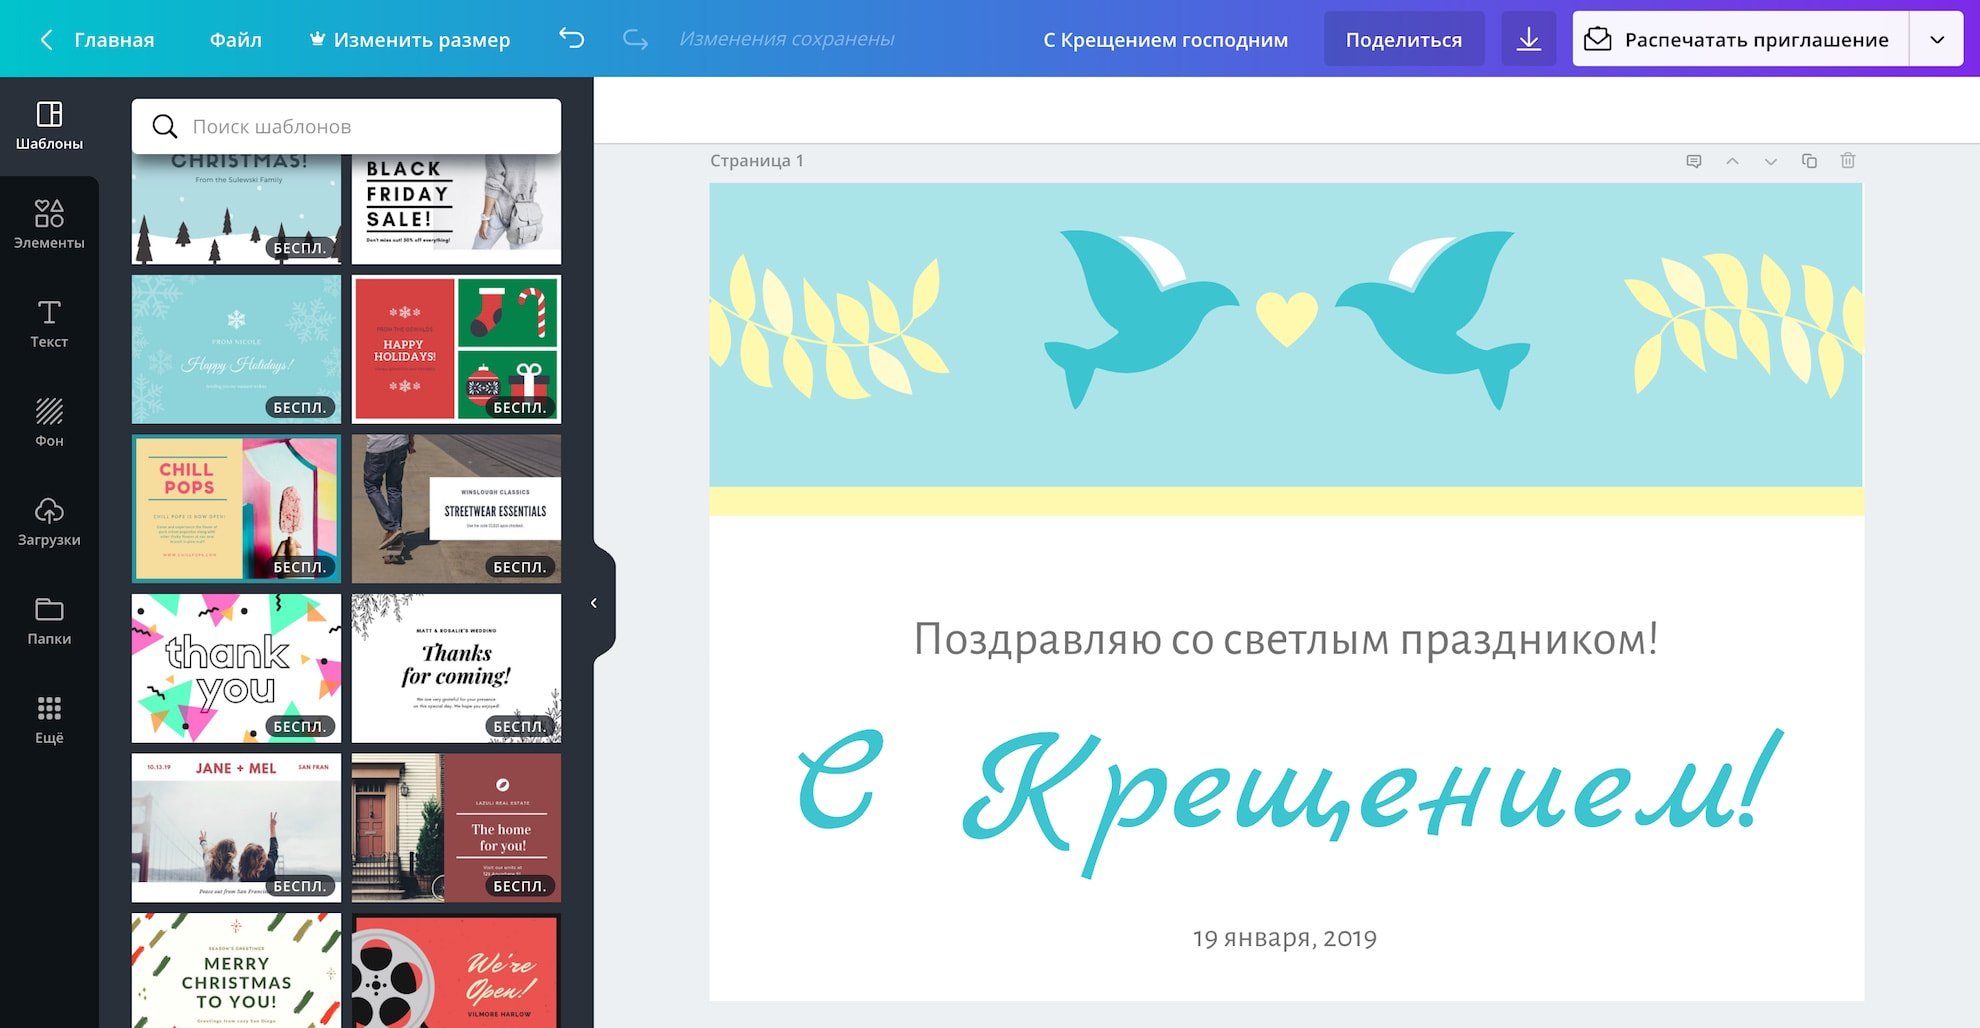Viewport: 1980px width, 1028px height.
Task: Select the thank you confetti template
Action: tap(236, 668)
